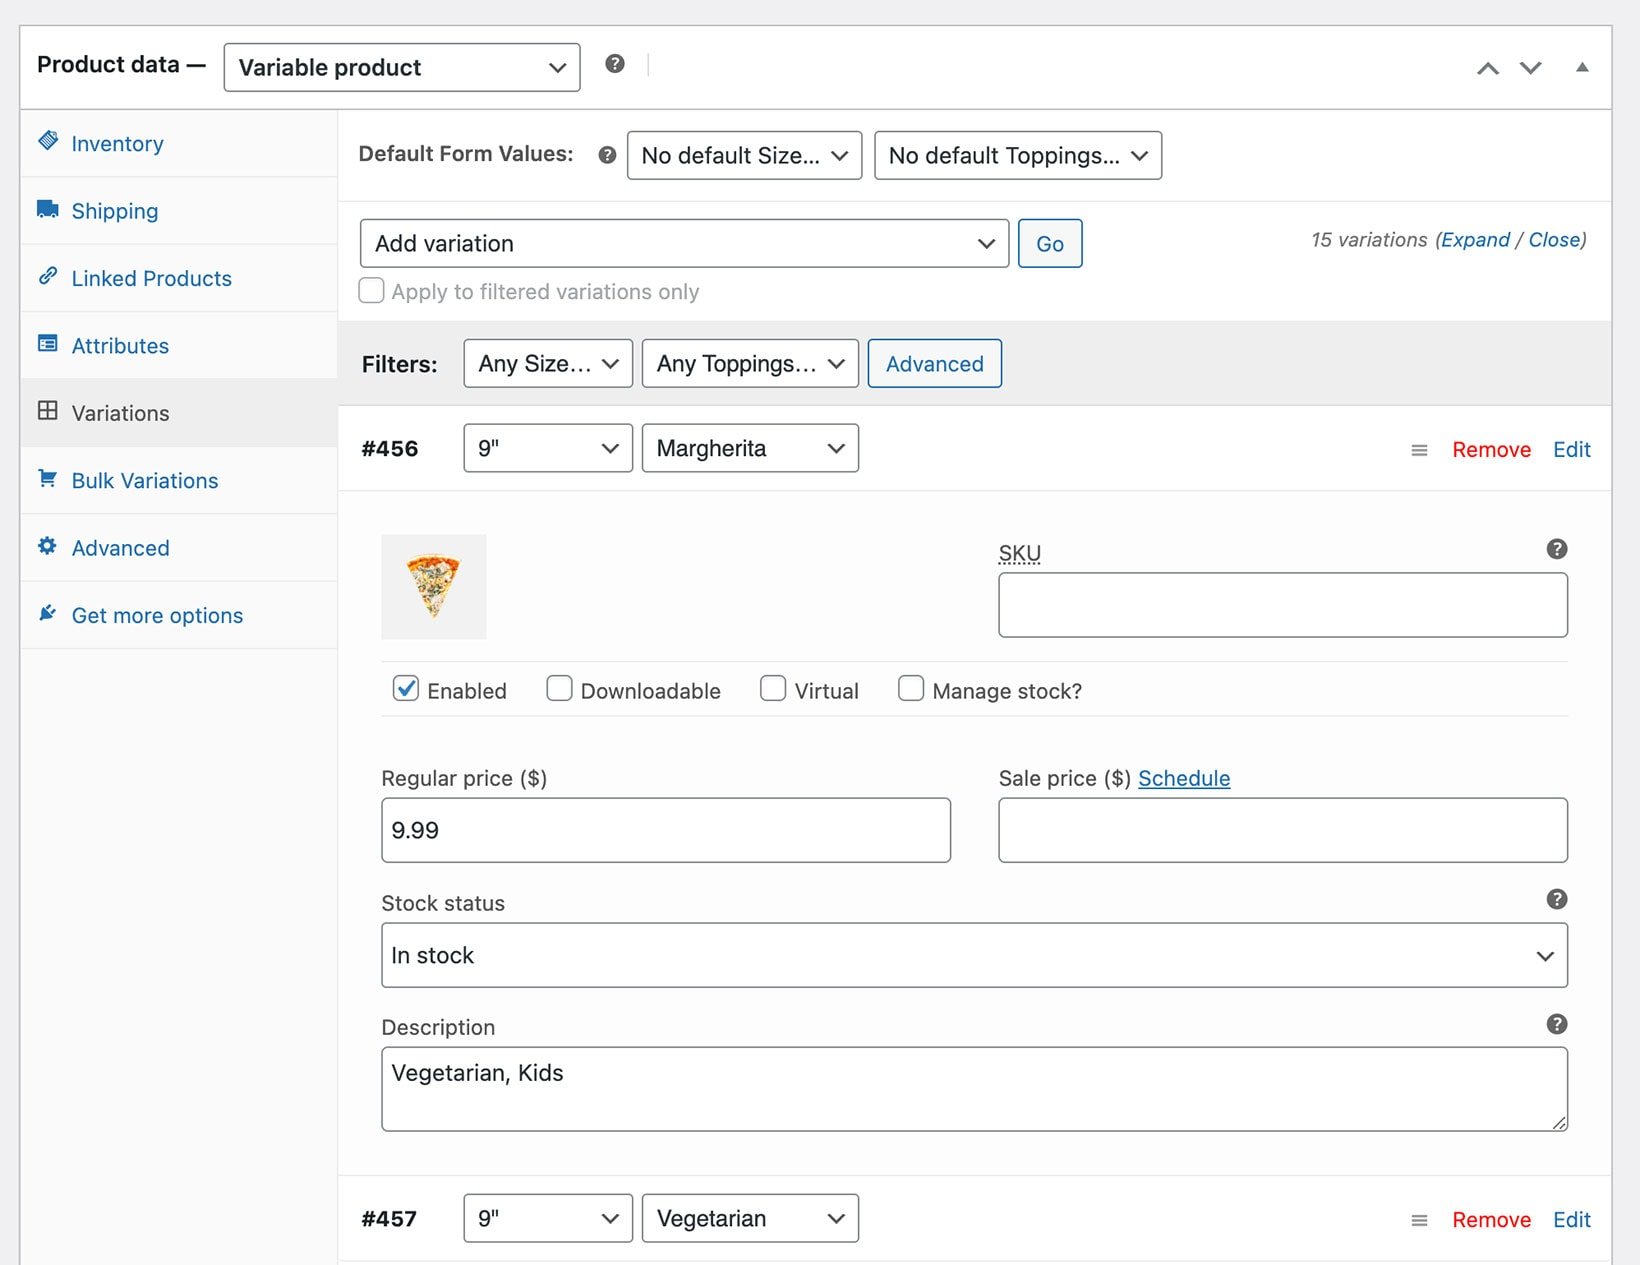The image size is (1640, 1265).
Task: Open the Margherita toppings dropdown
Action: pyautogui.click(x=750, y=448)
